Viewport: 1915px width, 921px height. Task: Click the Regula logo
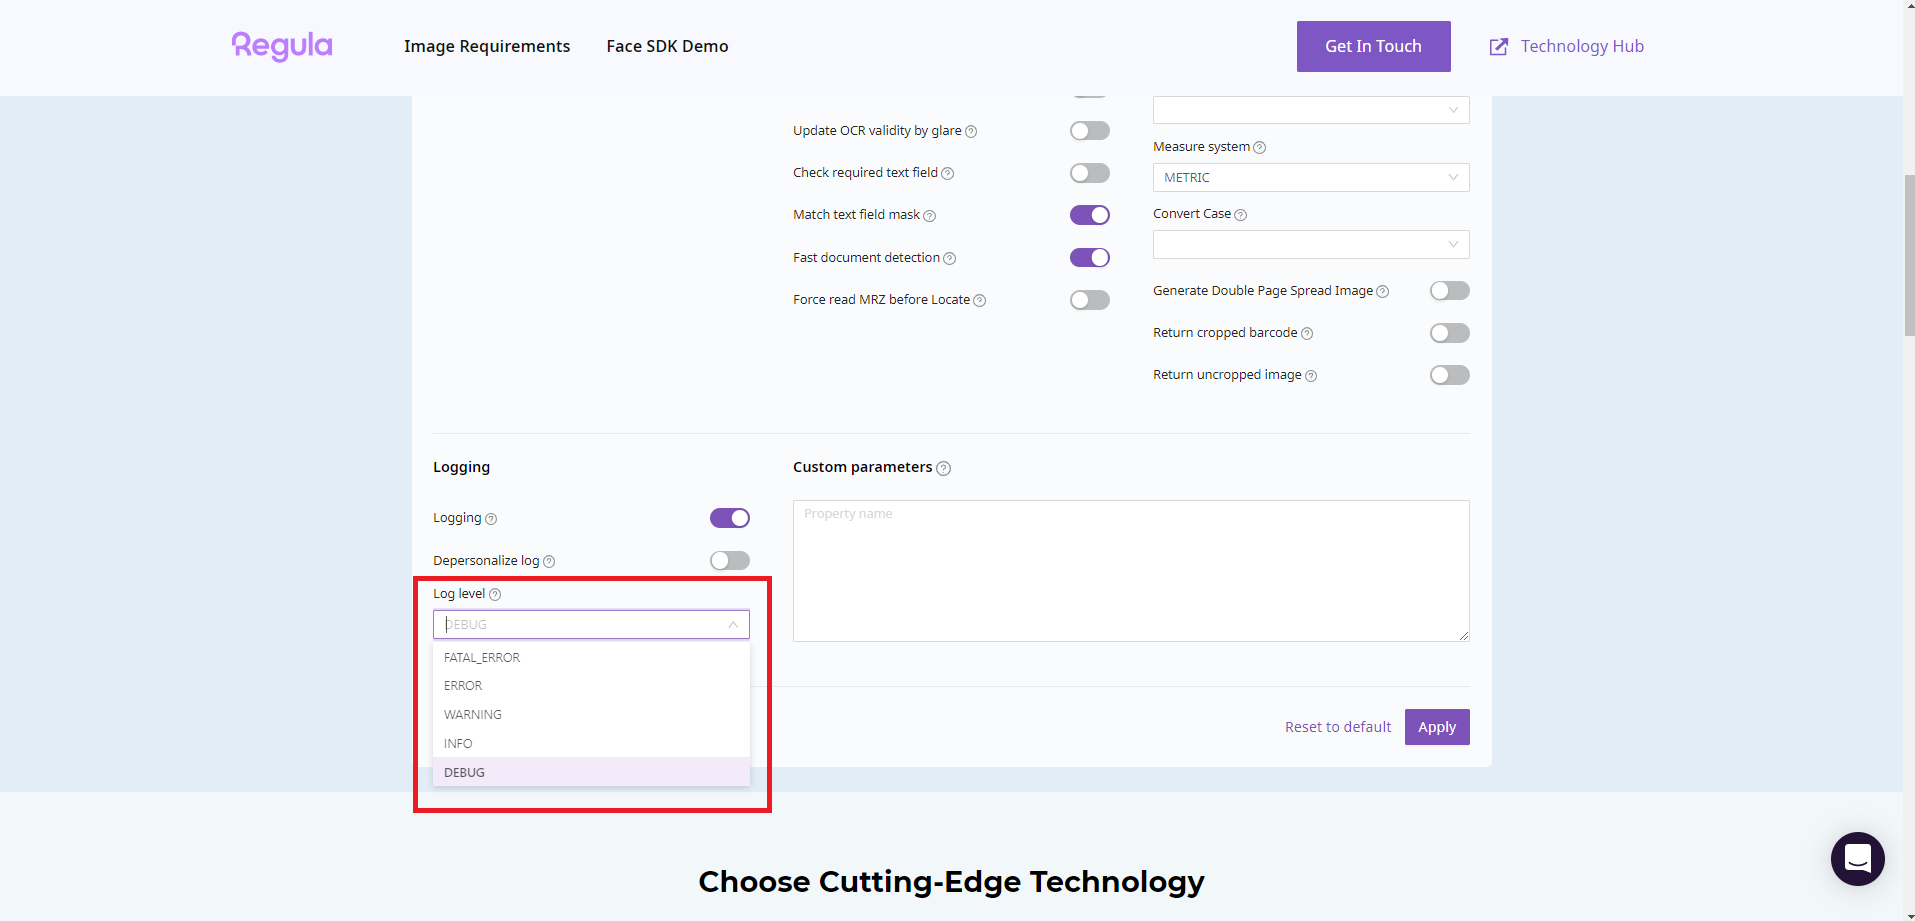point(282,46)
